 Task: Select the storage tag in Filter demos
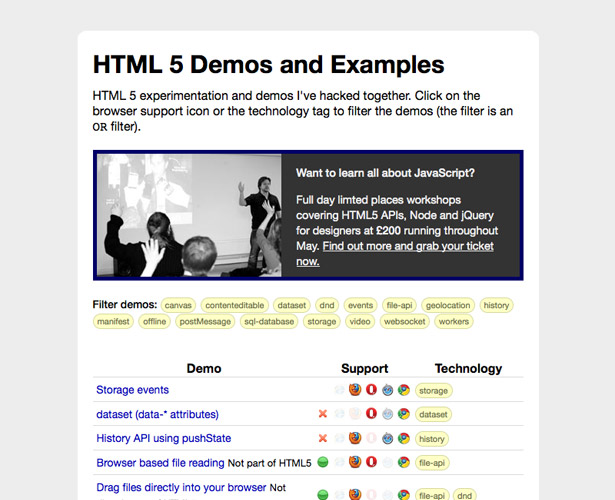[322, 321]
